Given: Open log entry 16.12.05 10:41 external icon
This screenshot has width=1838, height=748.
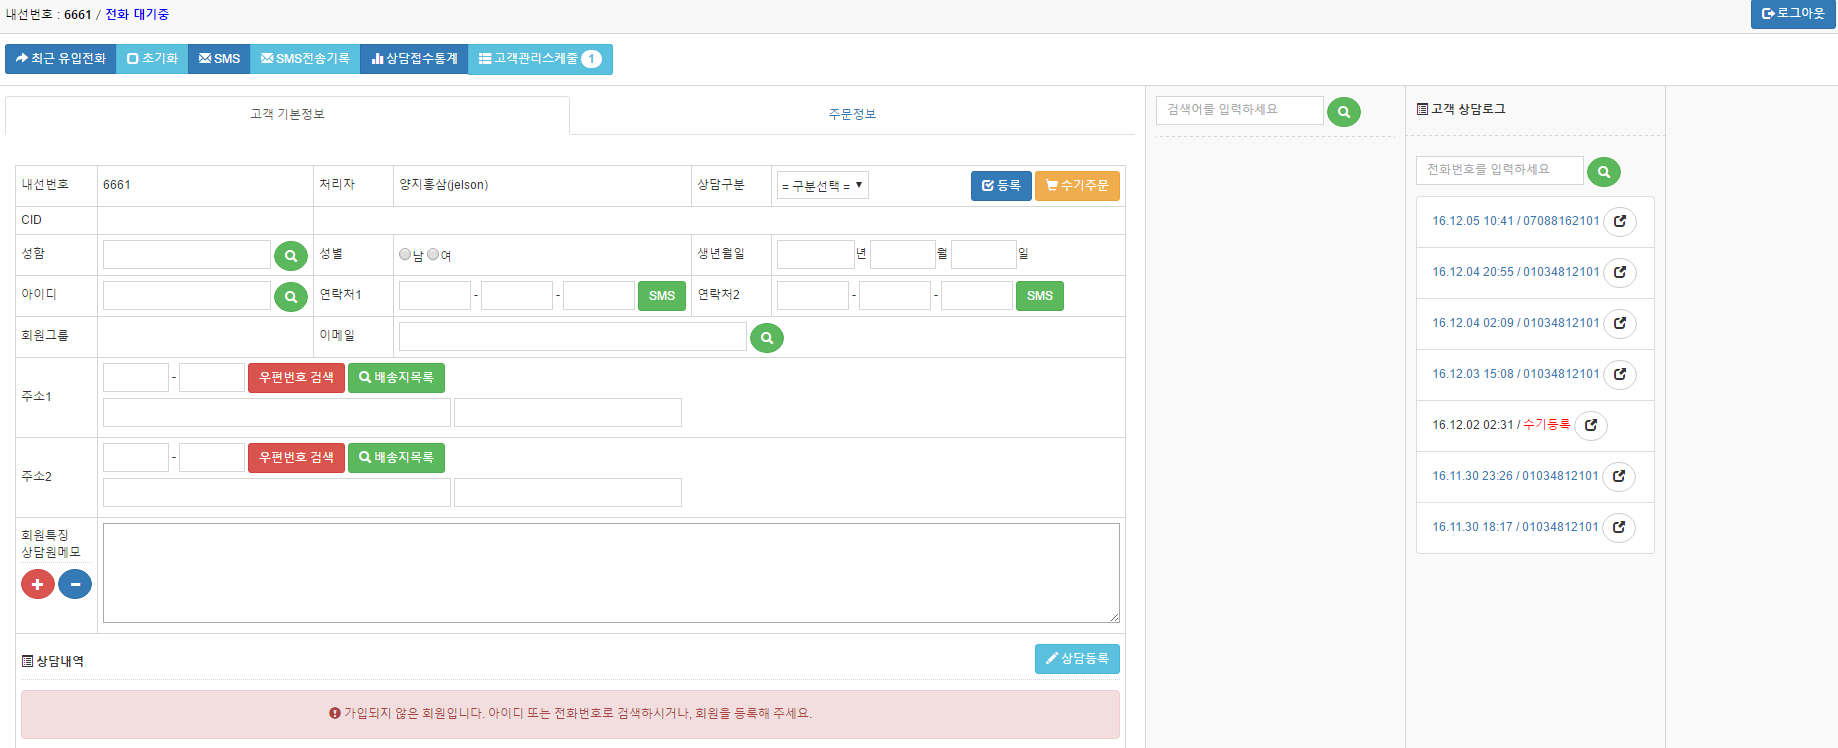Looking at the screenshot, I should (x=1619, y=221).
